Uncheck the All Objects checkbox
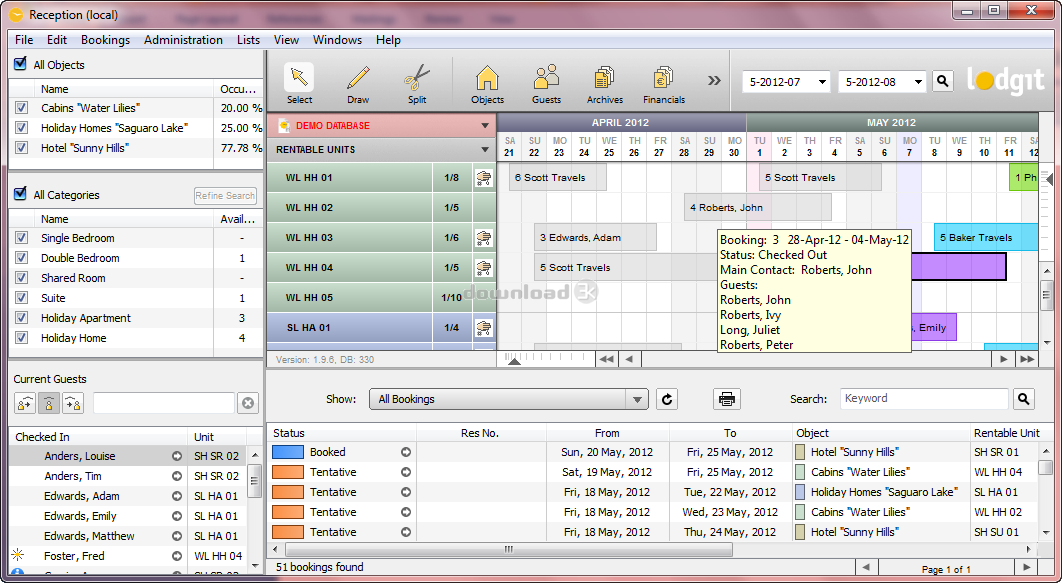The height and width of the screenshot is (583, 1062). point(20,64)
